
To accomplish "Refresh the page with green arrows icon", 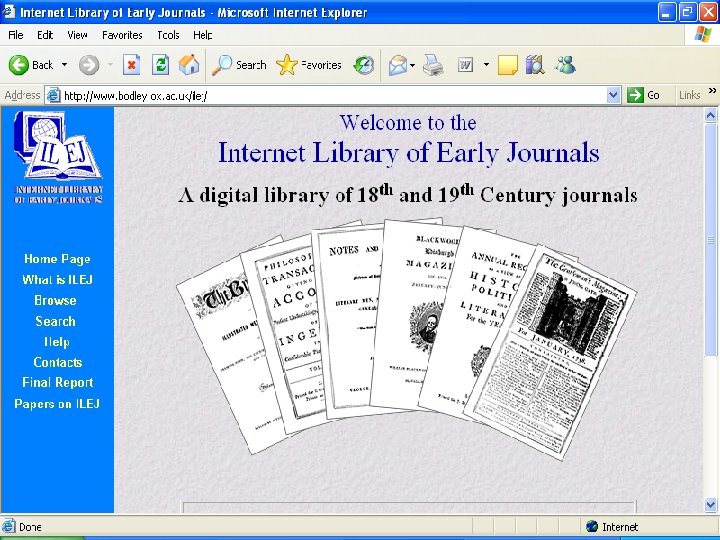I will point(160,65).
